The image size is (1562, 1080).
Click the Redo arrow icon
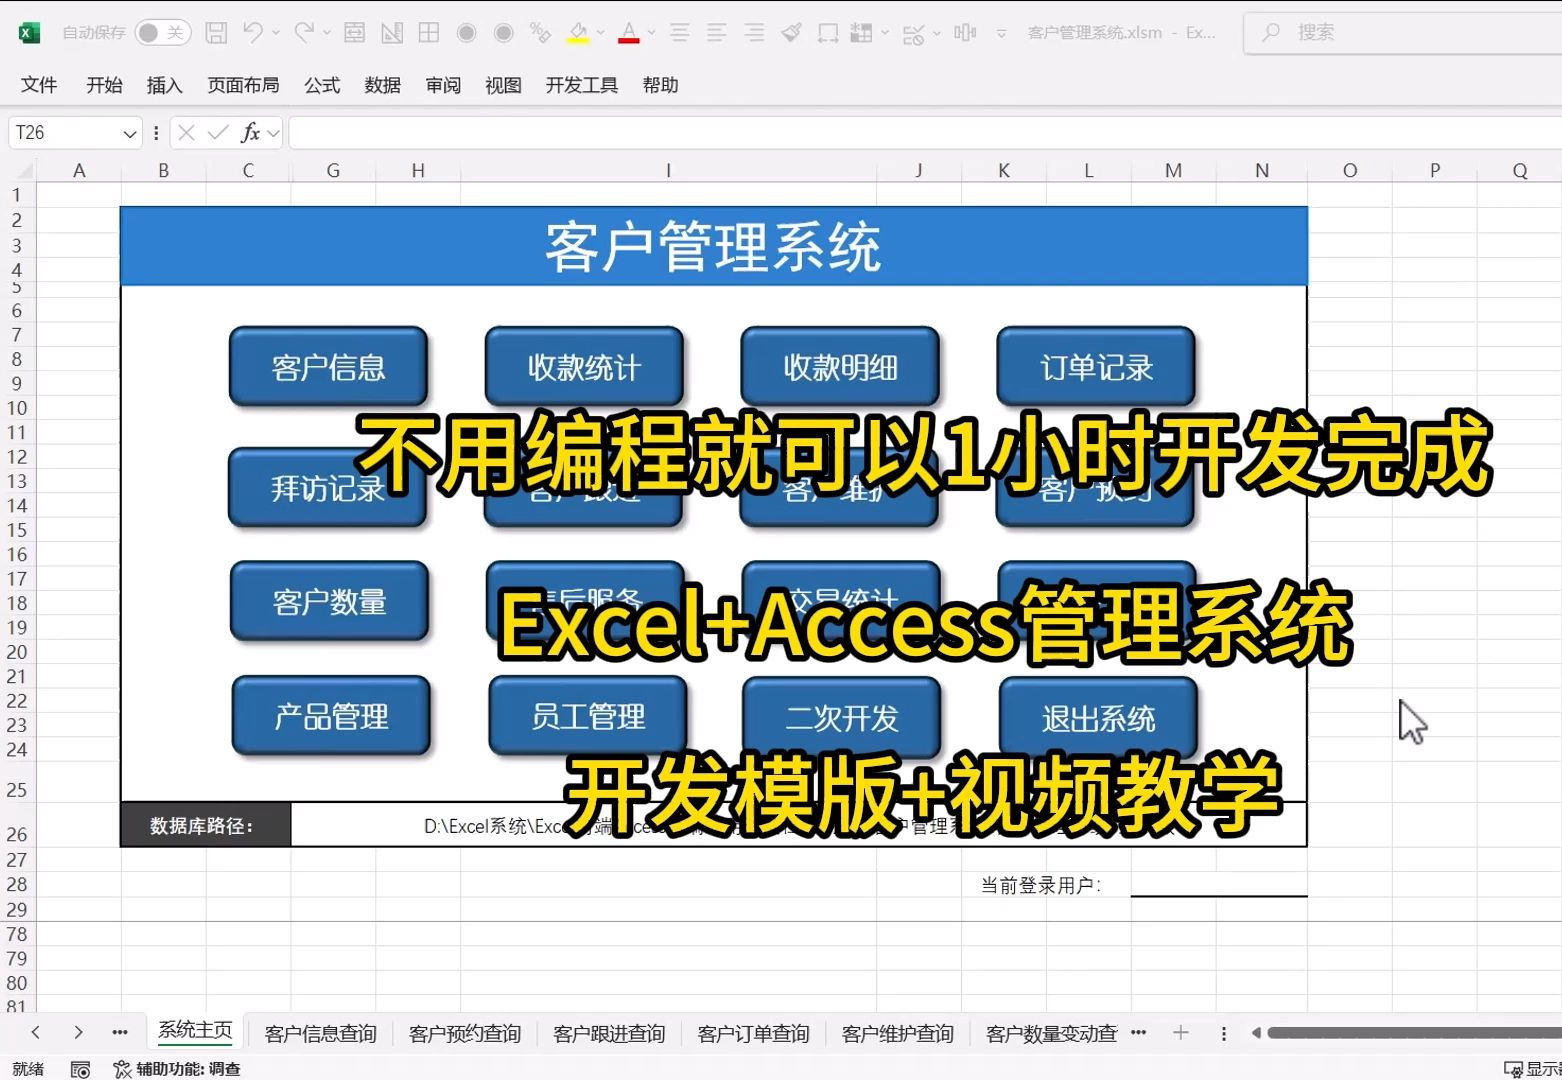tap(304, 33)
